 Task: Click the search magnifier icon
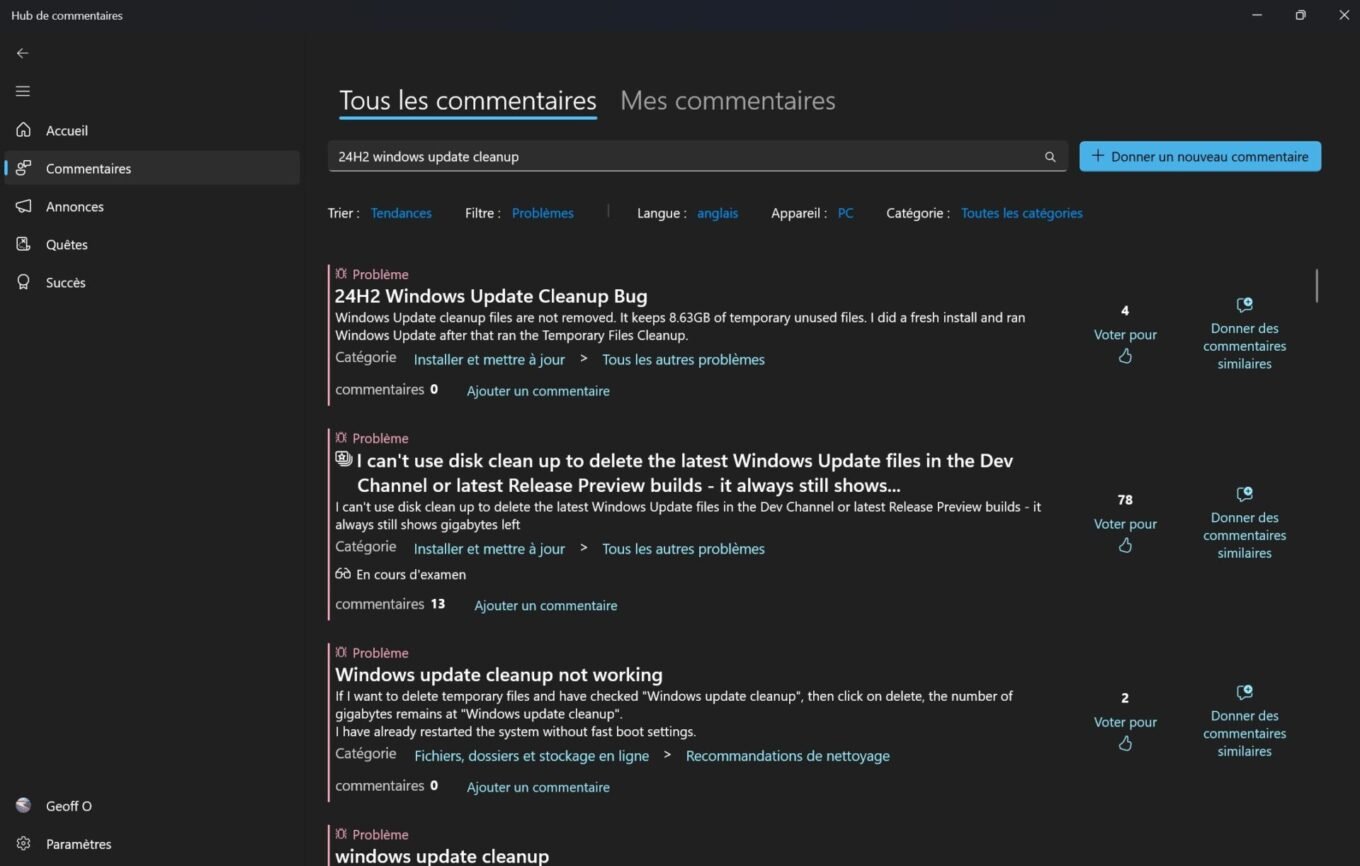1050,157
